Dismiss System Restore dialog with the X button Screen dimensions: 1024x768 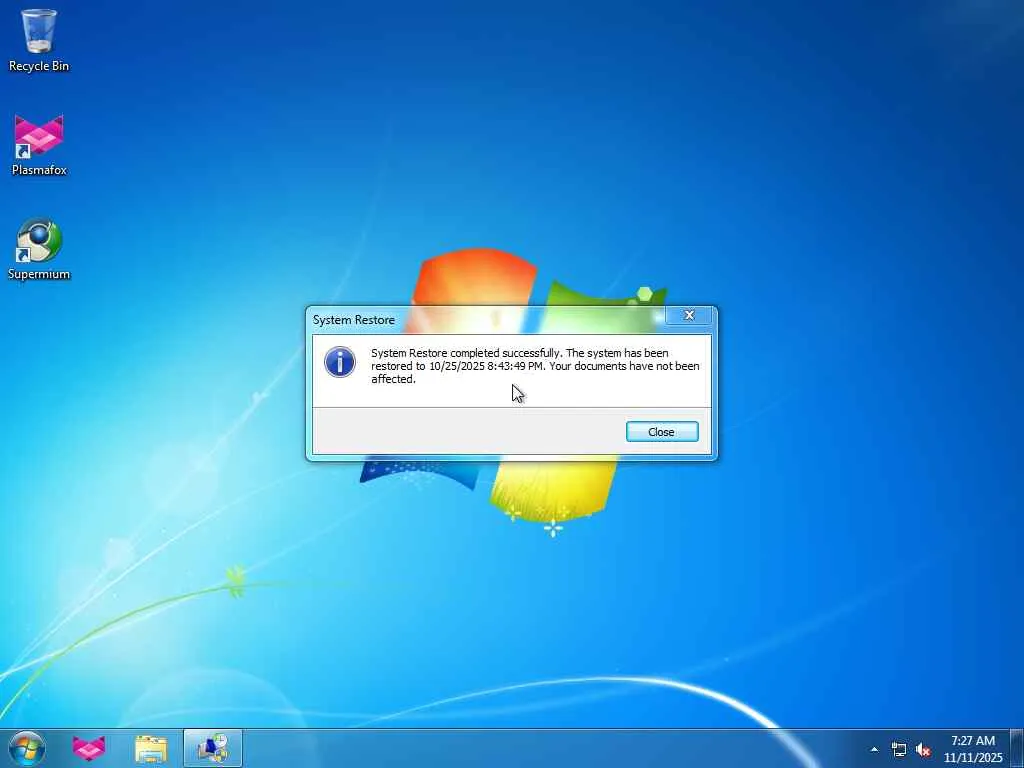[x=689, y=315]
